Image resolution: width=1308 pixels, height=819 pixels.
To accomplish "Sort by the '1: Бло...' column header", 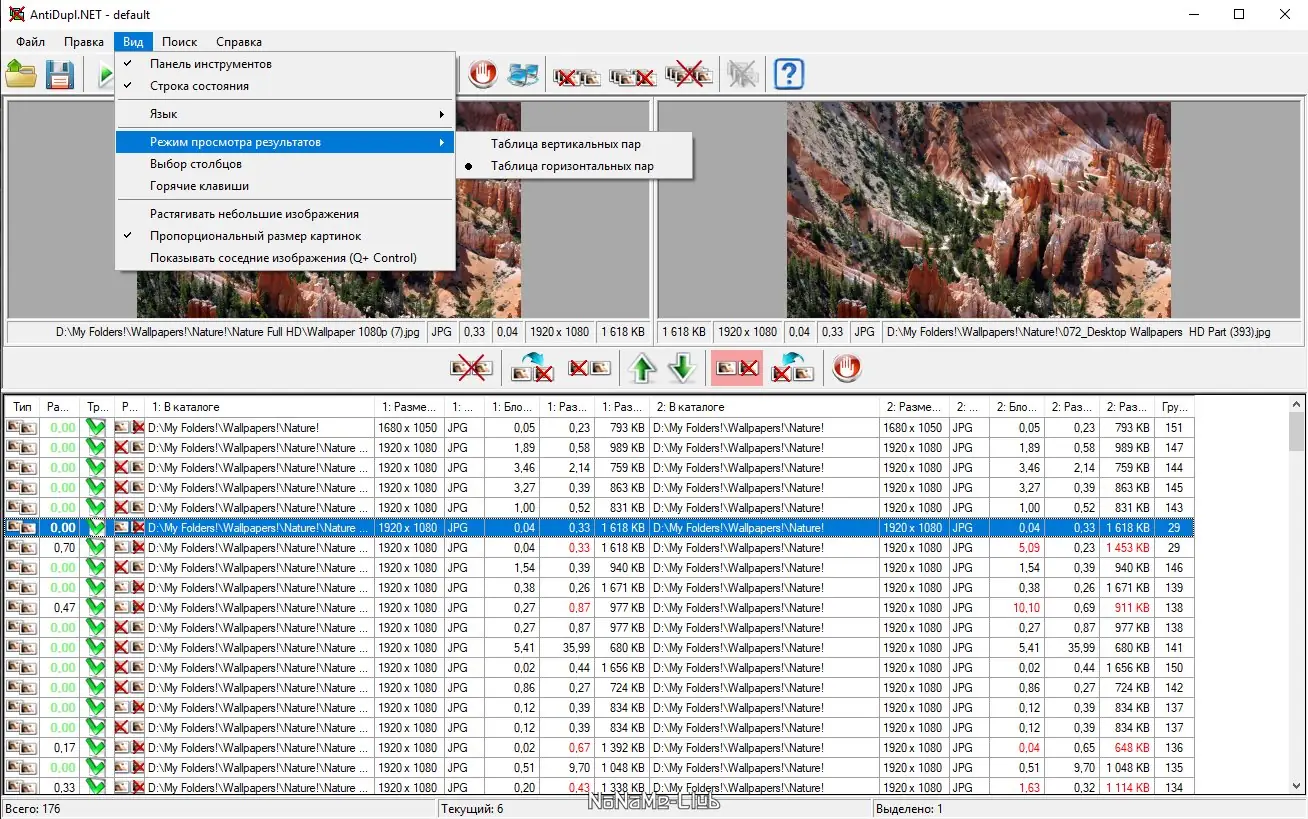I will (512, 407).
